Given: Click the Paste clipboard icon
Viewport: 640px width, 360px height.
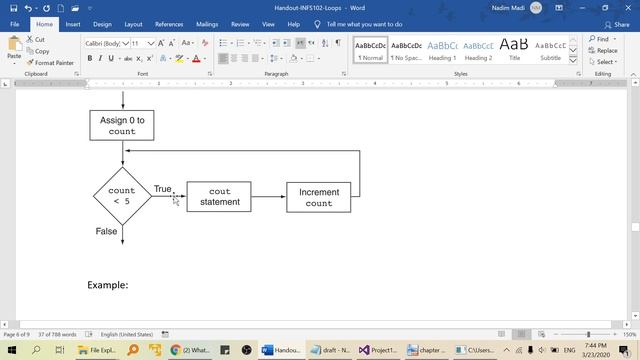Looking at the screenshot, I should pos(14,44).
